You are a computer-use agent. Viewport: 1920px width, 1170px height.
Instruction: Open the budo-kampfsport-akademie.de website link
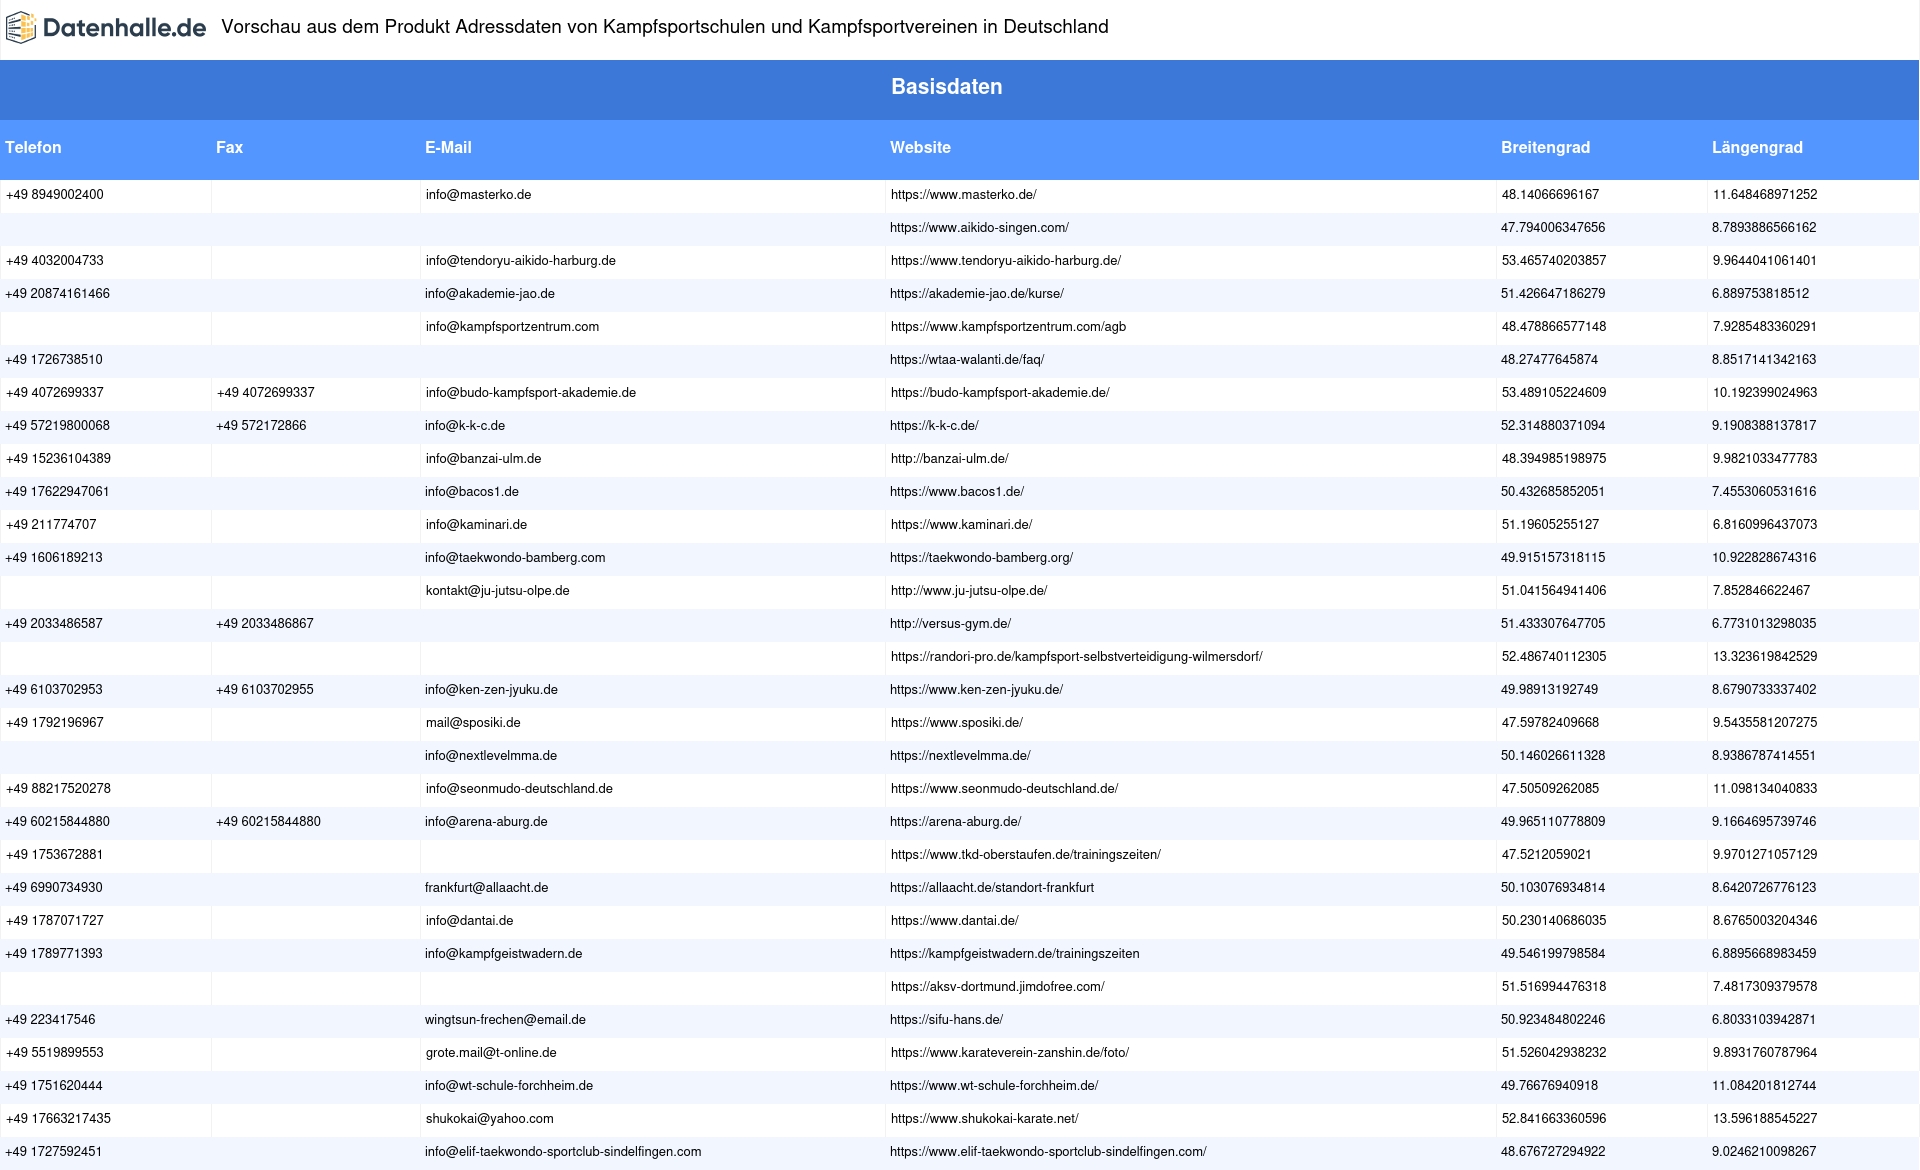1000,393
